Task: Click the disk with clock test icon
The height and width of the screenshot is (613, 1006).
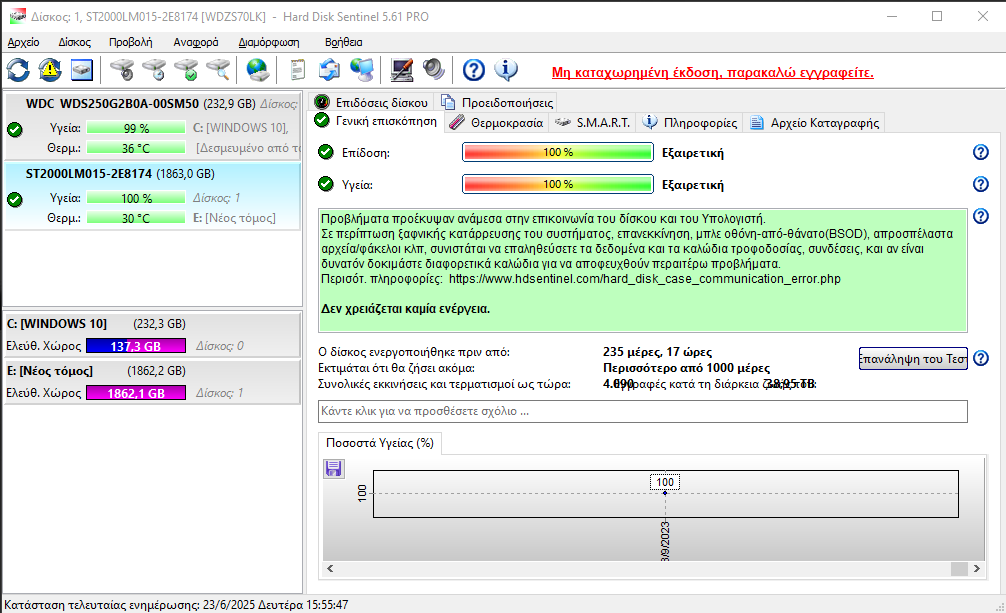Action: 154,70
